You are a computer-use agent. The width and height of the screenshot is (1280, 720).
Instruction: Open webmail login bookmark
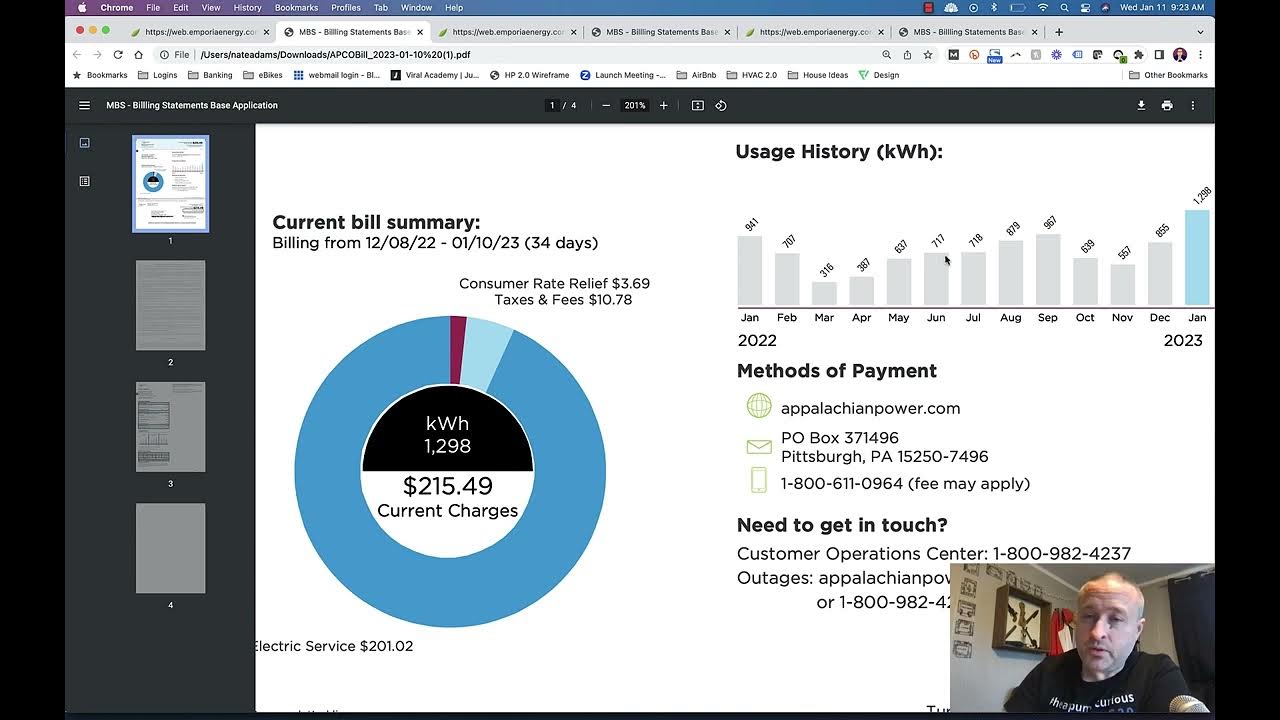[336, 75]
